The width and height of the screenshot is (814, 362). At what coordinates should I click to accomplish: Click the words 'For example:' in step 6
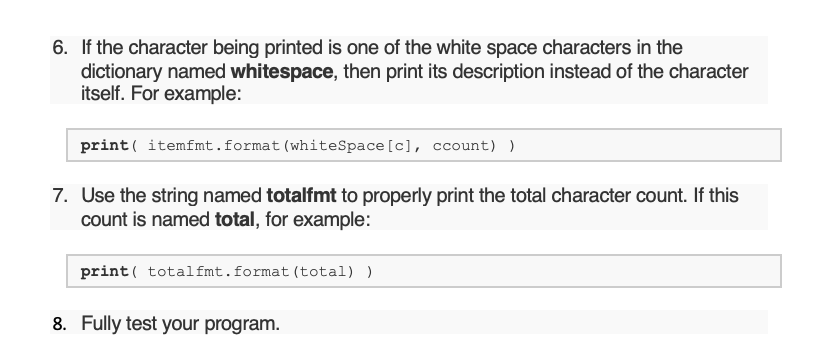point(186,94)
